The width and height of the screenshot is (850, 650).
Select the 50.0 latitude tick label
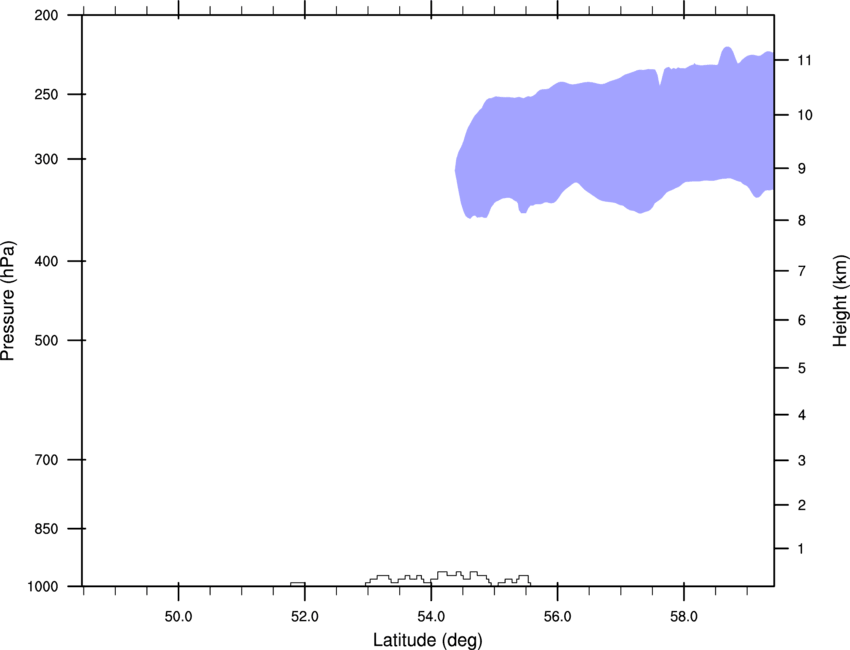point(178,617)
